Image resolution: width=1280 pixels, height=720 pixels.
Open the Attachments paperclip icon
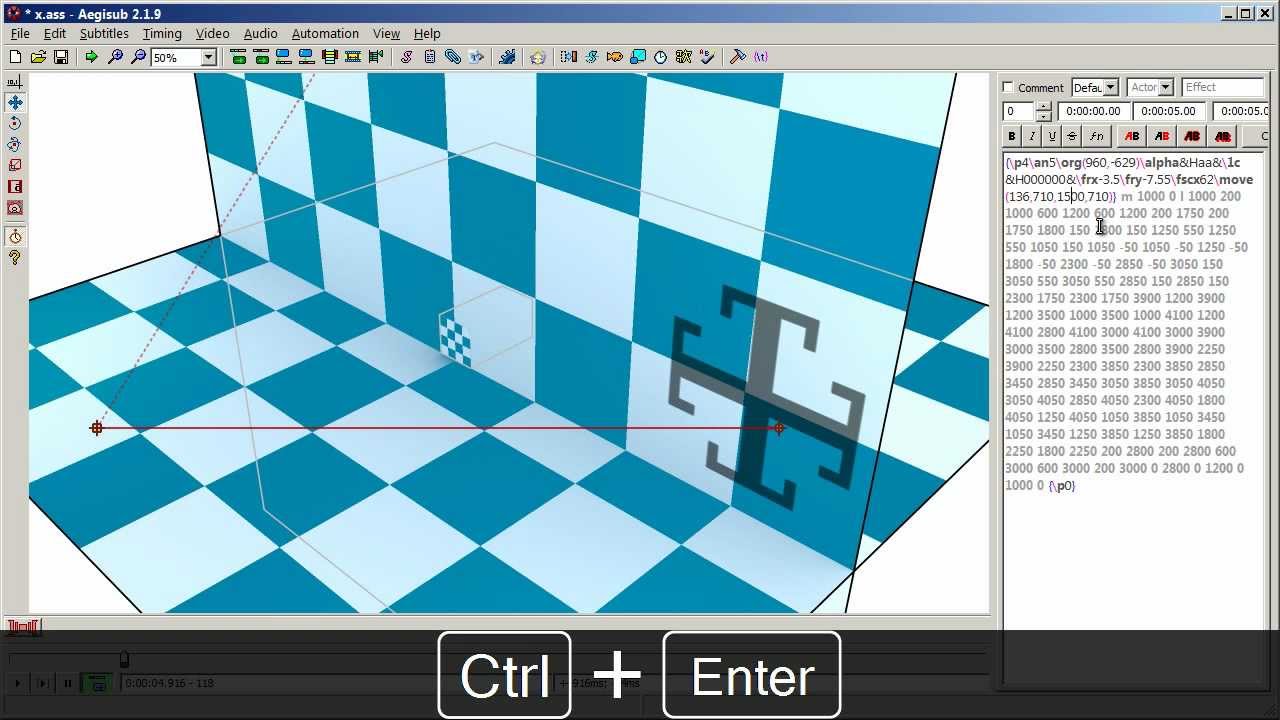[x=453, y=57]
